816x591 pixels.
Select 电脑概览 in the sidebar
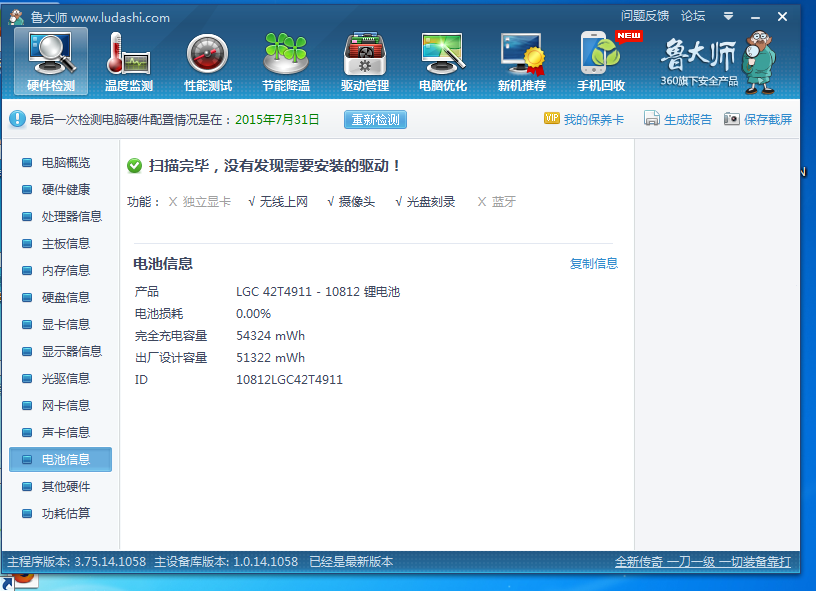pos(61,163)
